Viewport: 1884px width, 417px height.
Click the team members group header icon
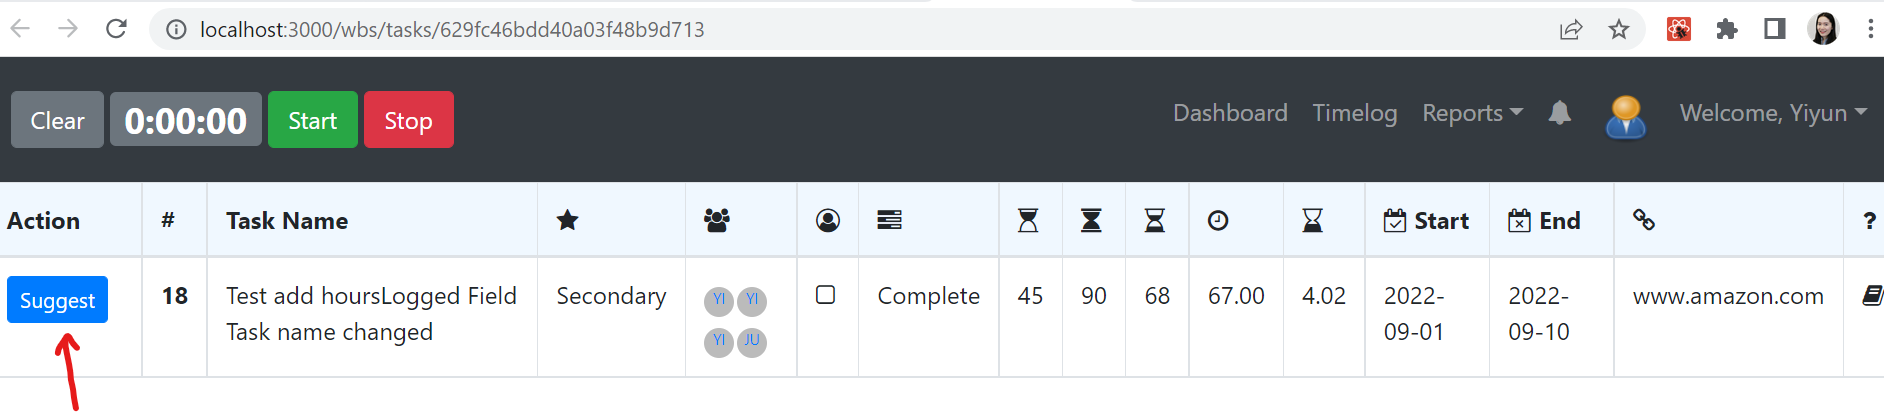pos(717,220)
